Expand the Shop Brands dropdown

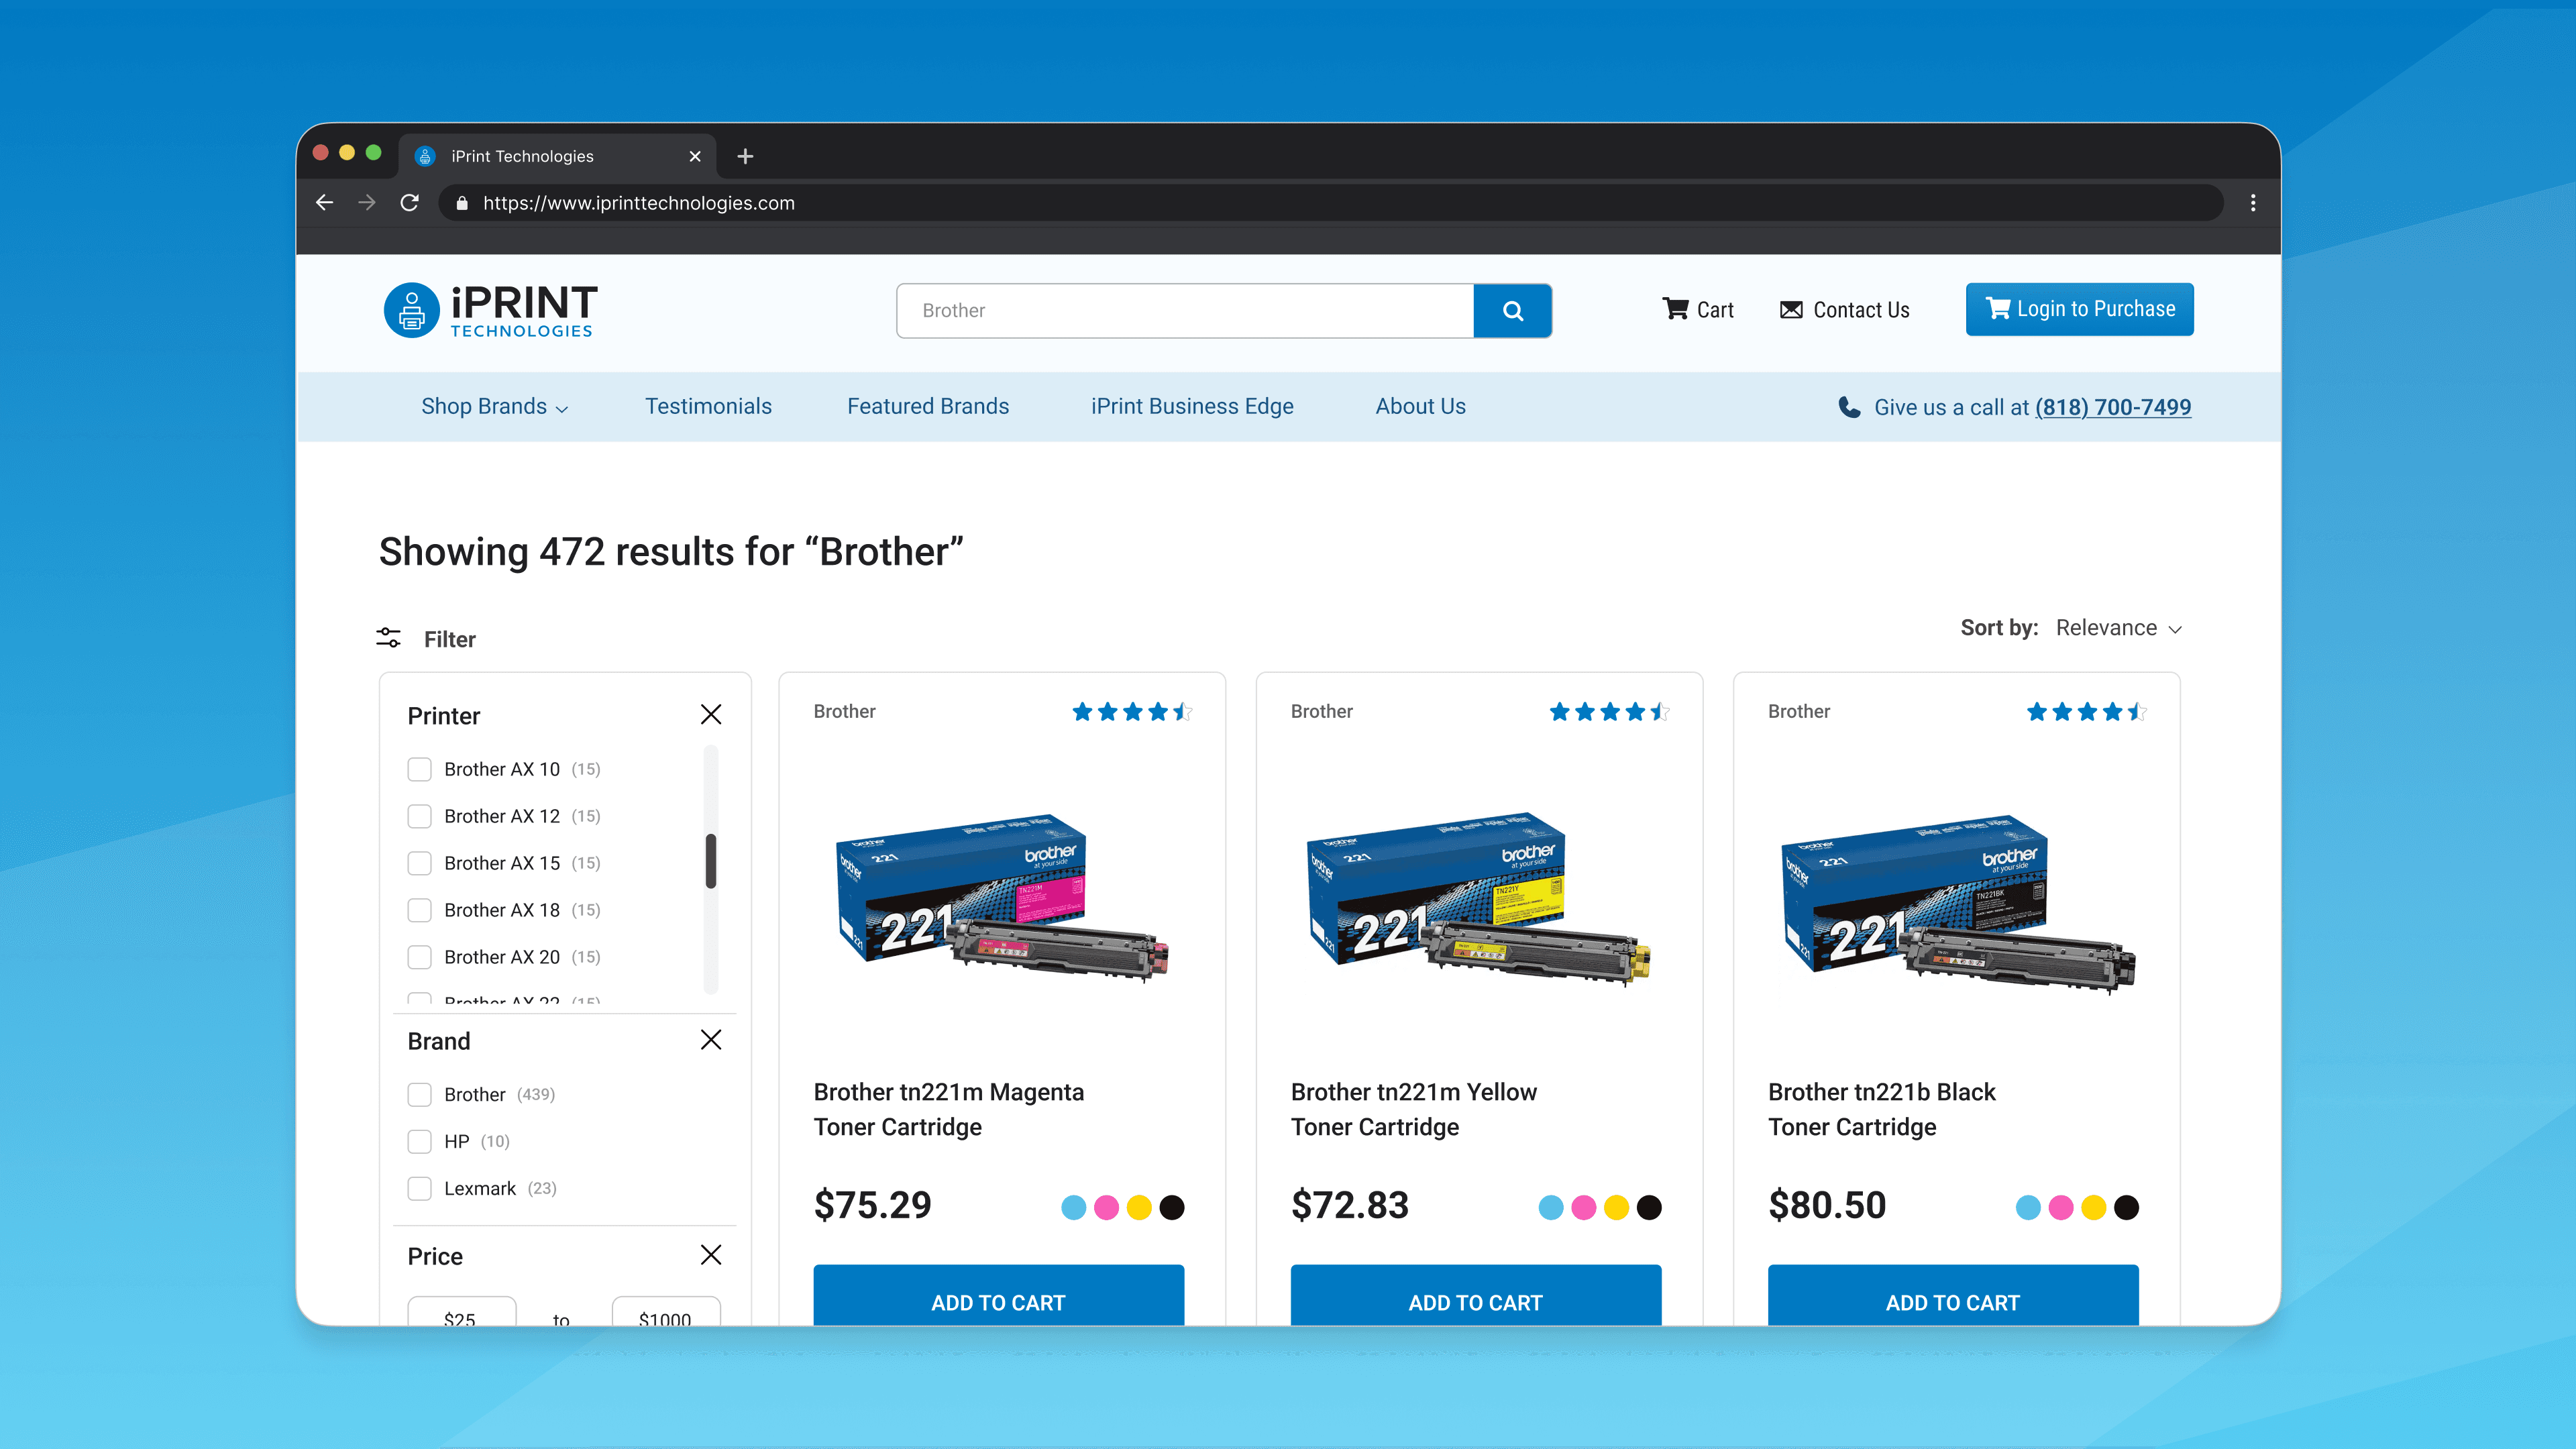point(494,407)
